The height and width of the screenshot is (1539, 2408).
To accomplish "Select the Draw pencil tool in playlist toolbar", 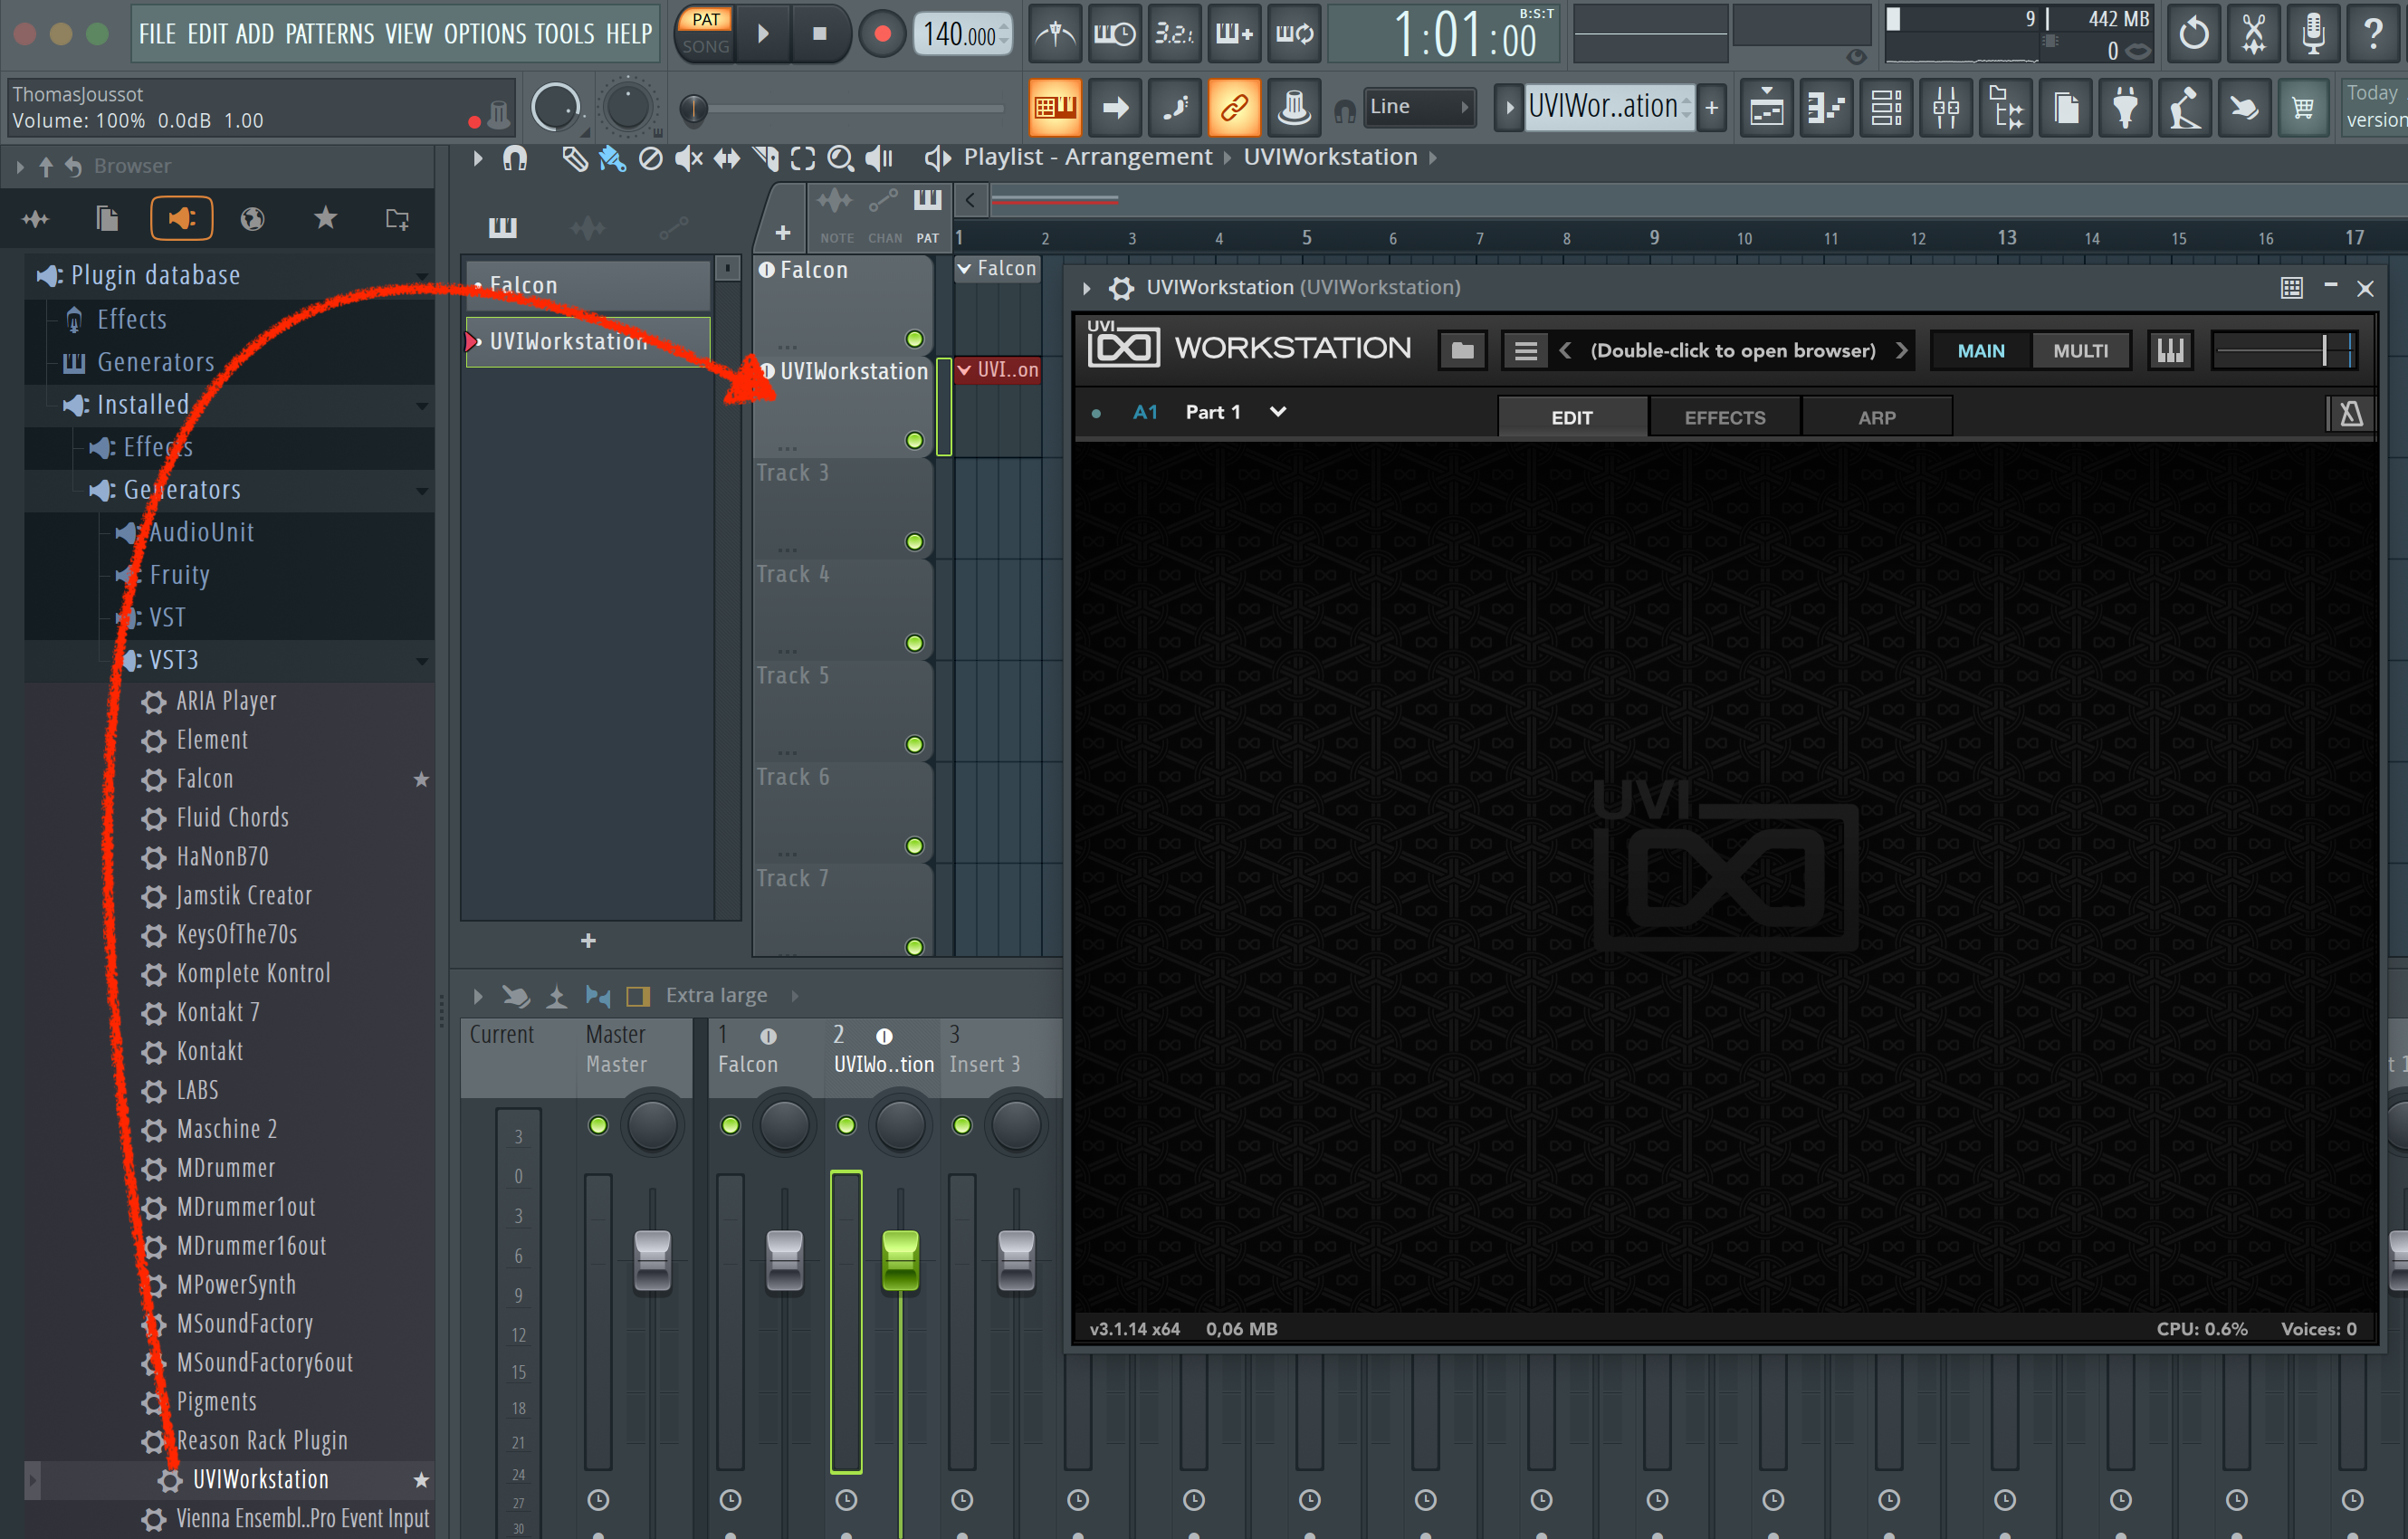I will pyautogui.click(x=574, y=158).
